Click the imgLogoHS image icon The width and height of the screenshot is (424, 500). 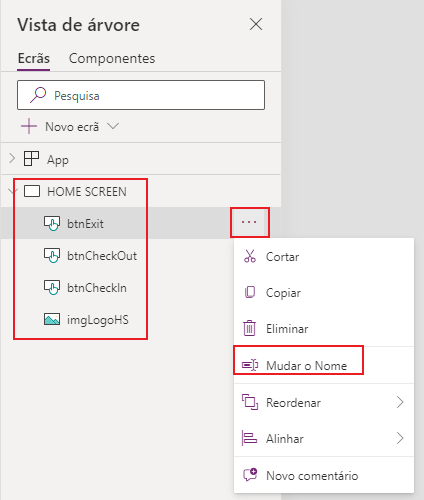[x=52, y=319]
